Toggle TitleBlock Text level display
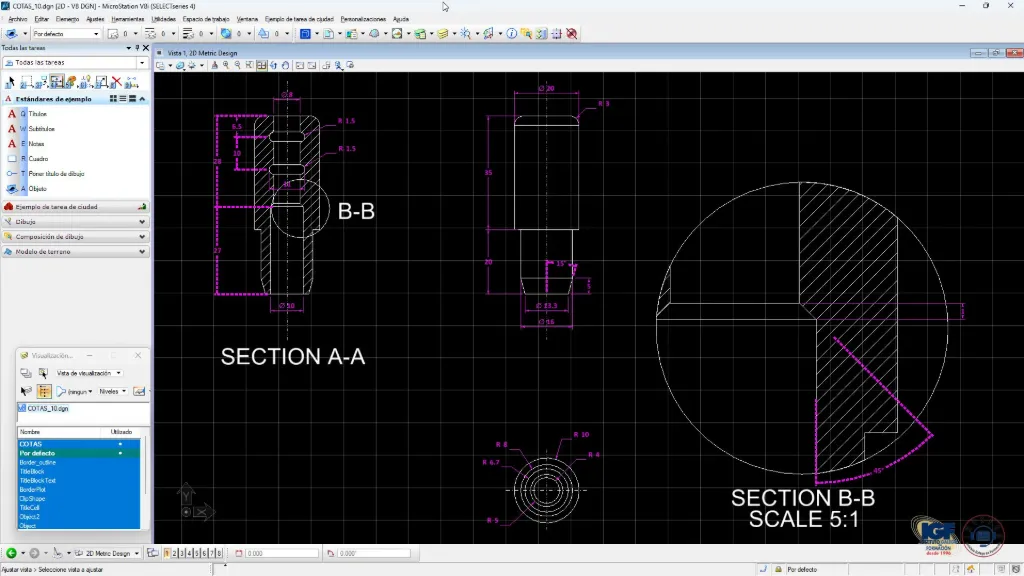Viewport: 1024px width, 576px height. [x=78, y=481]
